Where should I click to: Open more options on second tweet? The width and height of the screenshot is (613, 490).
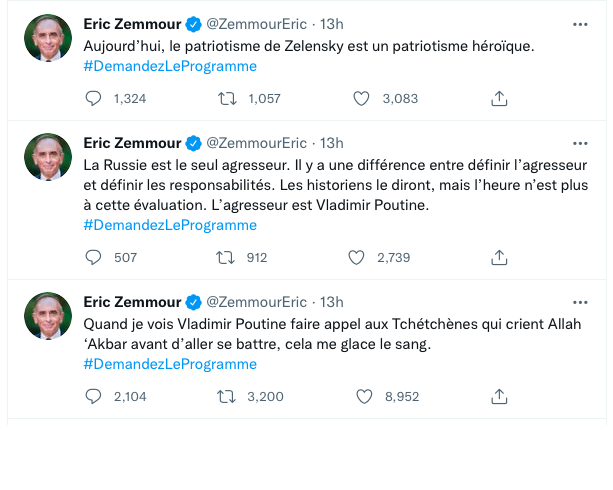point(579,142)
